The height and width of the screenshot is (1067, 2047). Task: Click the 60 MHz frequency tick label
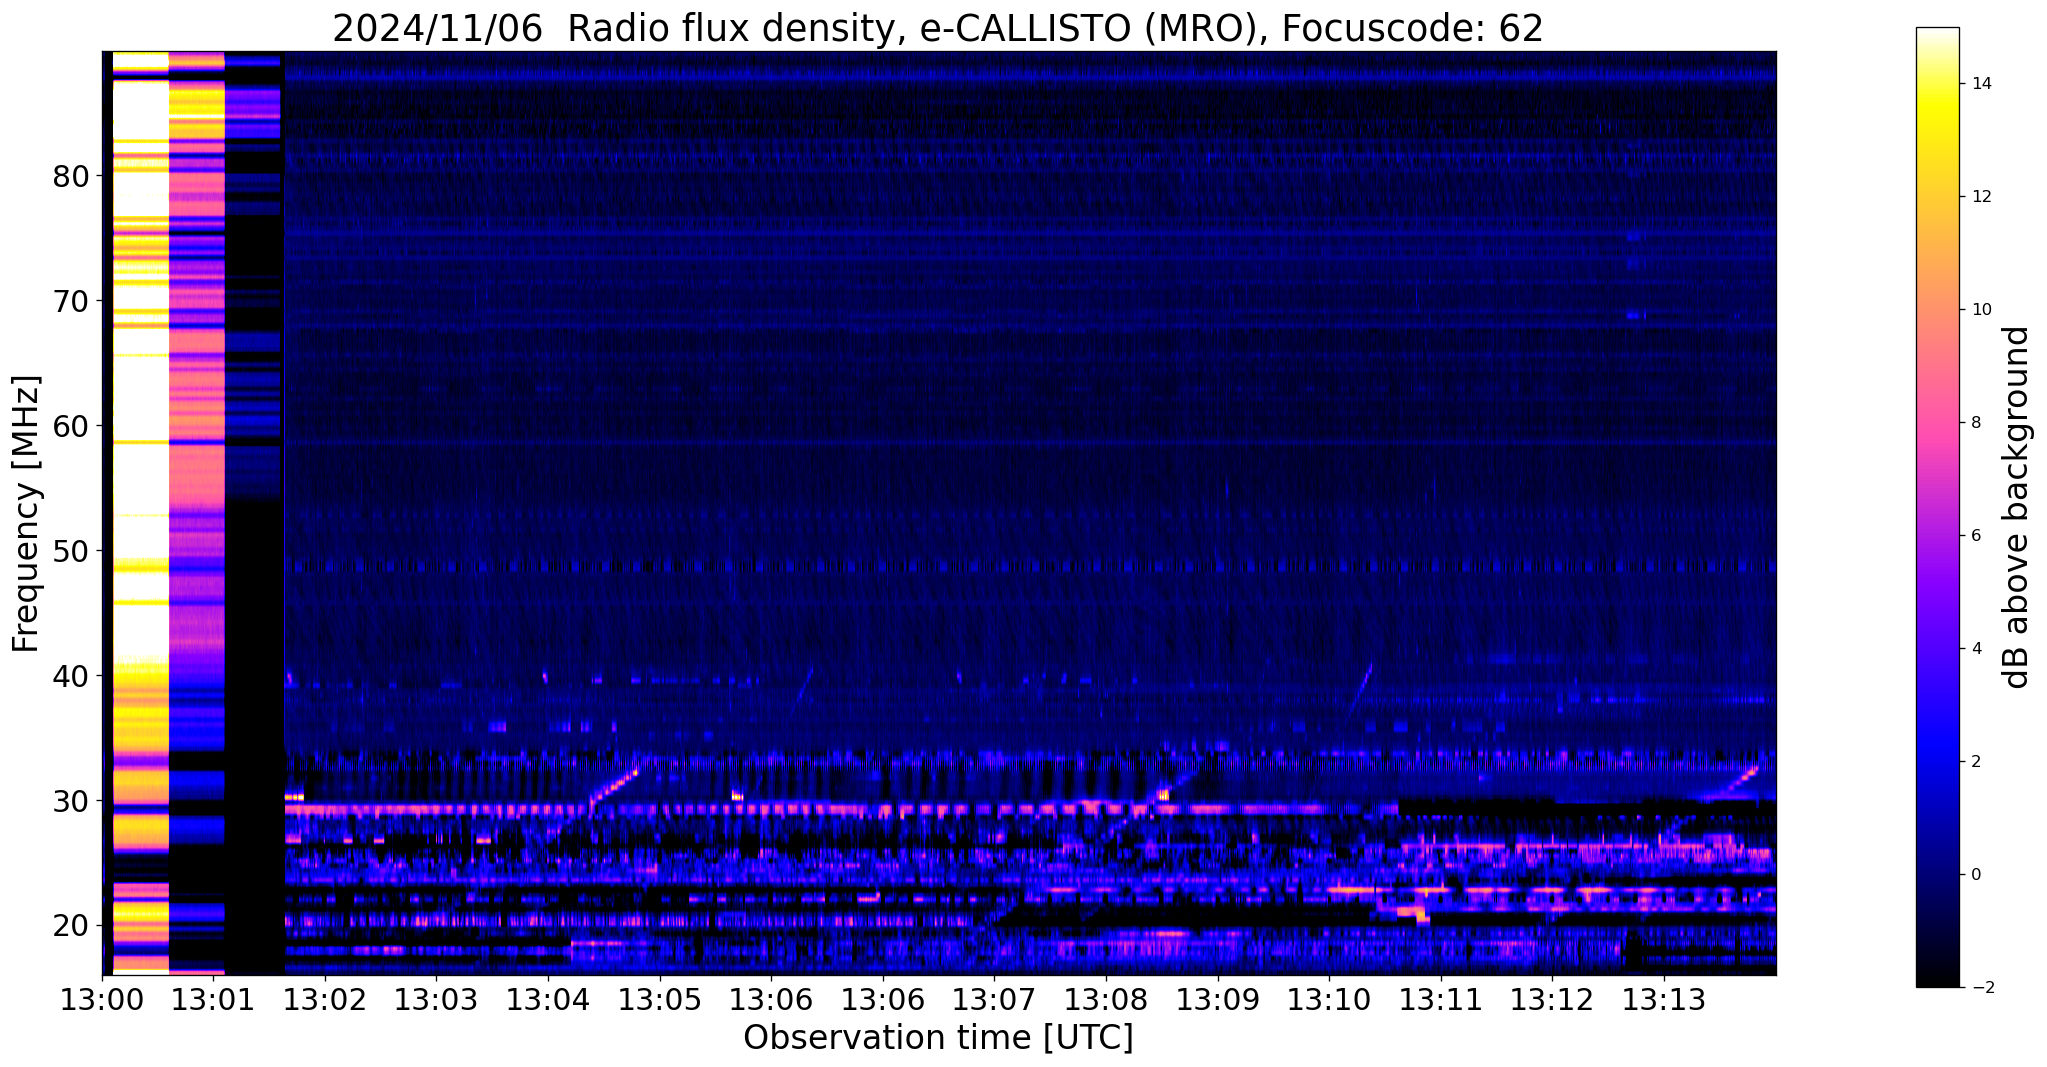pyautogui.click(x=71, y=426)
